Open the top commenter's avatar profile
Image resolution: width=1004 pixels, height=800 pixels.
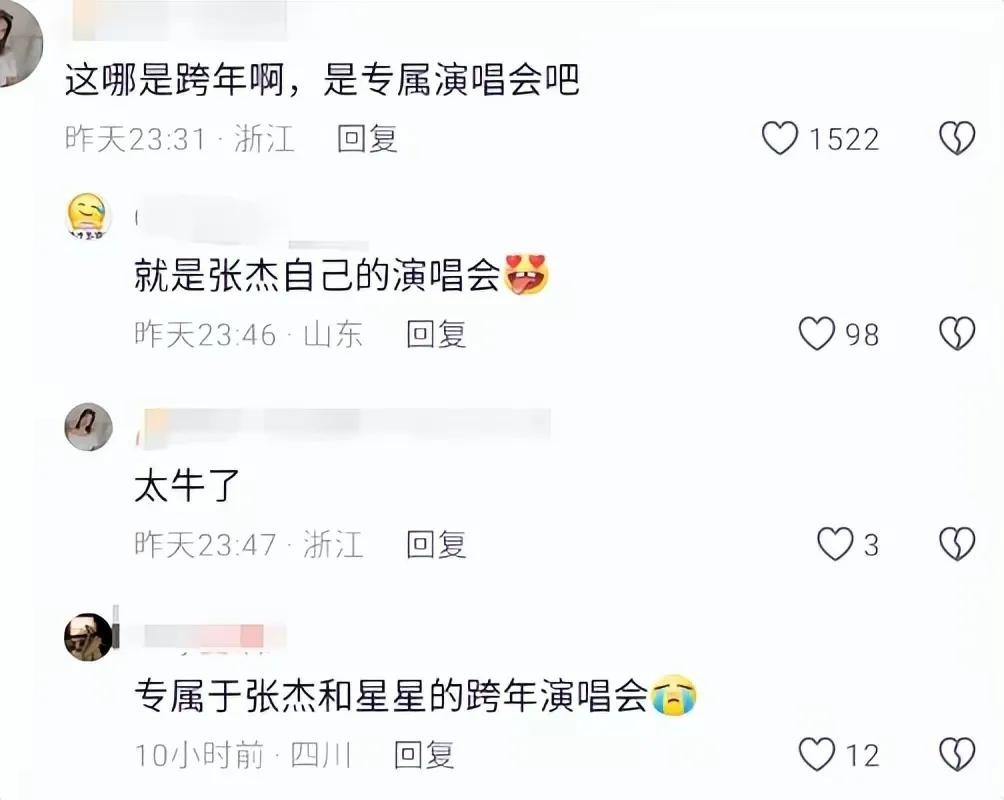coord(17,43)
